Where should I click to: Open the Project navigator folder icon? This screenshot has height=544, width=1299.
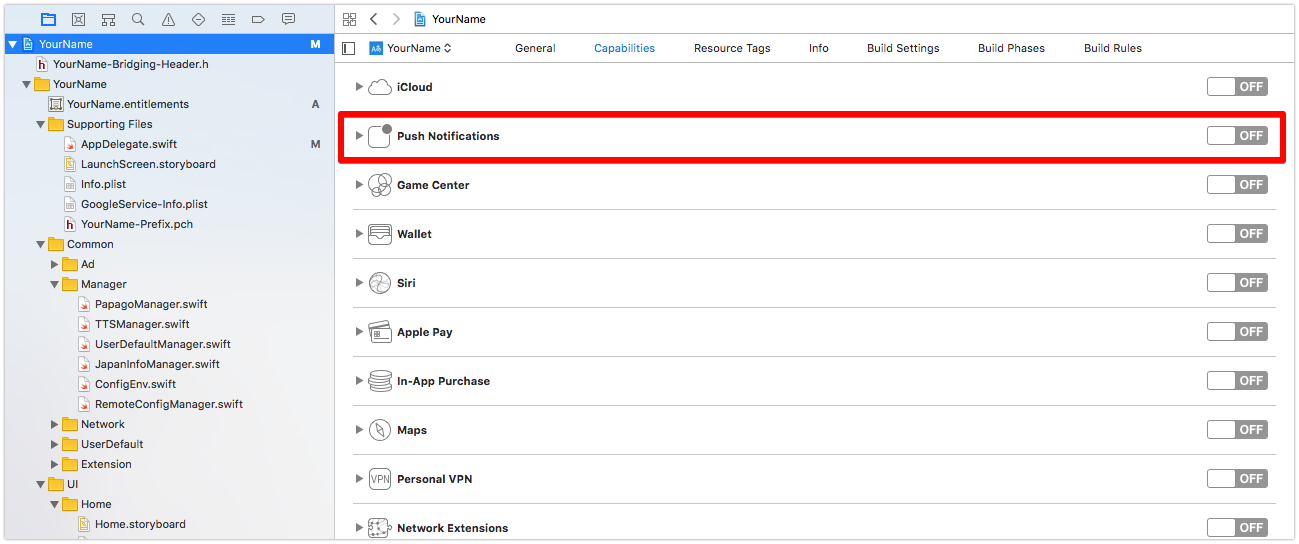coord(48,19)
